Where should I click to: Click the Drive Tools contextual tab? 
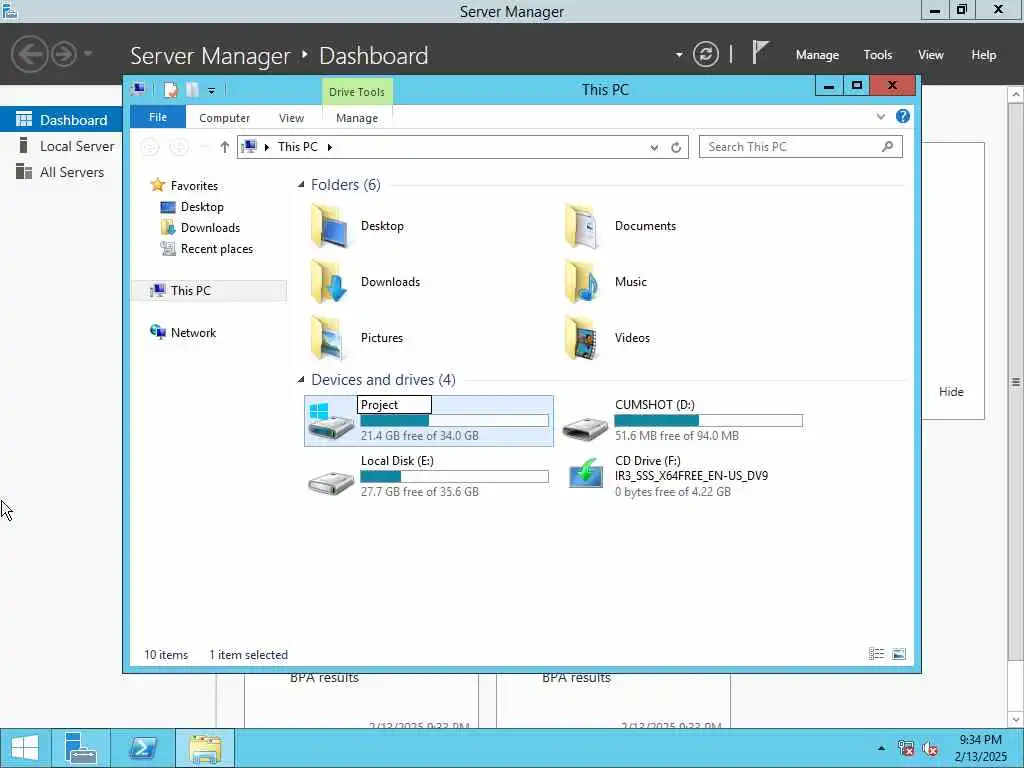click(x=357, y=91)
